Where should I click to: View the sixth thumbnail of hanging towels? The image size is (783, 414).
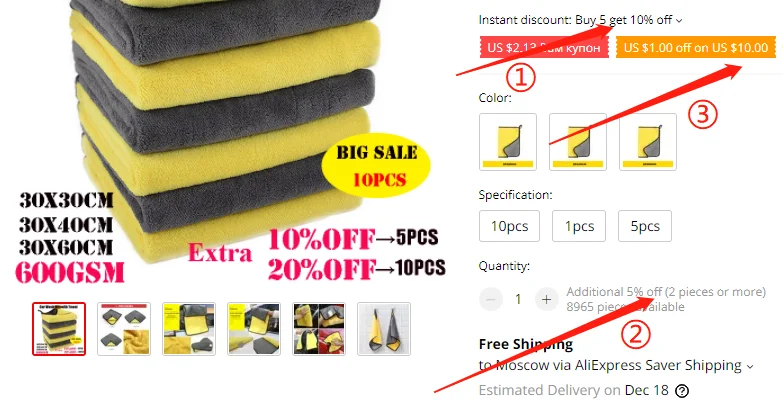pos(384,329)
